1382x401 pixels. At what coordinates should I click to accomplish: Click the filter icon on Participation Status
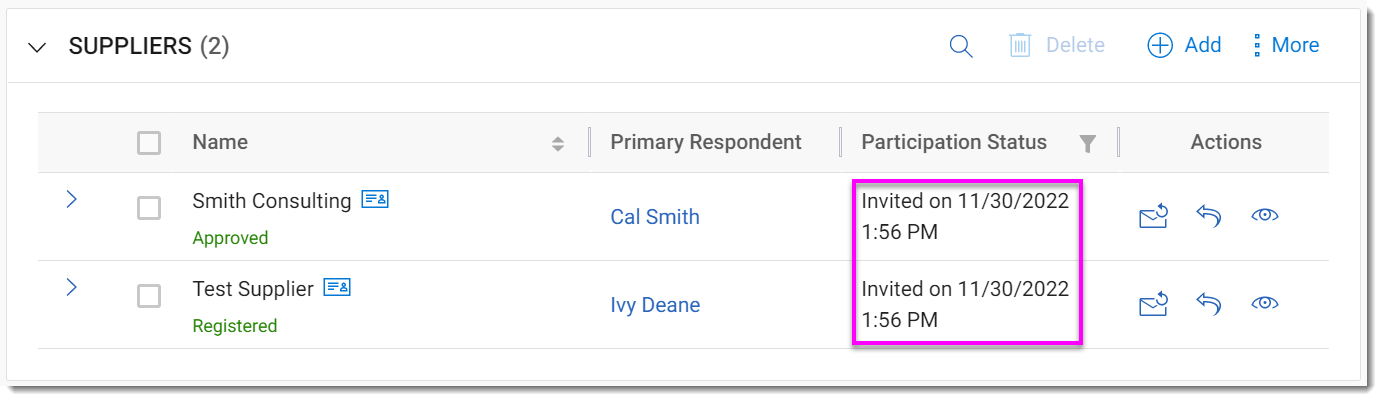1088,143
